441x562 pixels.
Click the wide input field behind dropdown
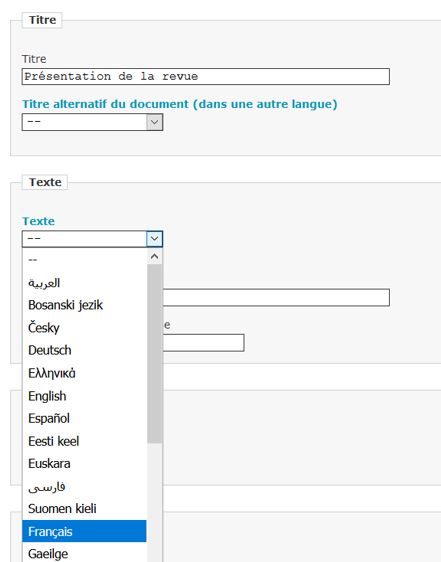[276, 297]
